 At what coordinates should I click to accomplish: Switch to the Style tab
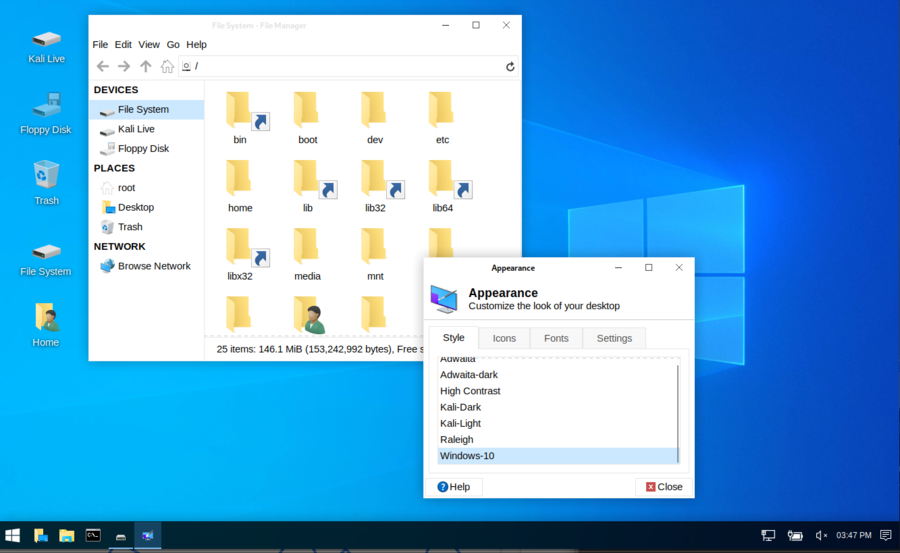coord(453,338)
